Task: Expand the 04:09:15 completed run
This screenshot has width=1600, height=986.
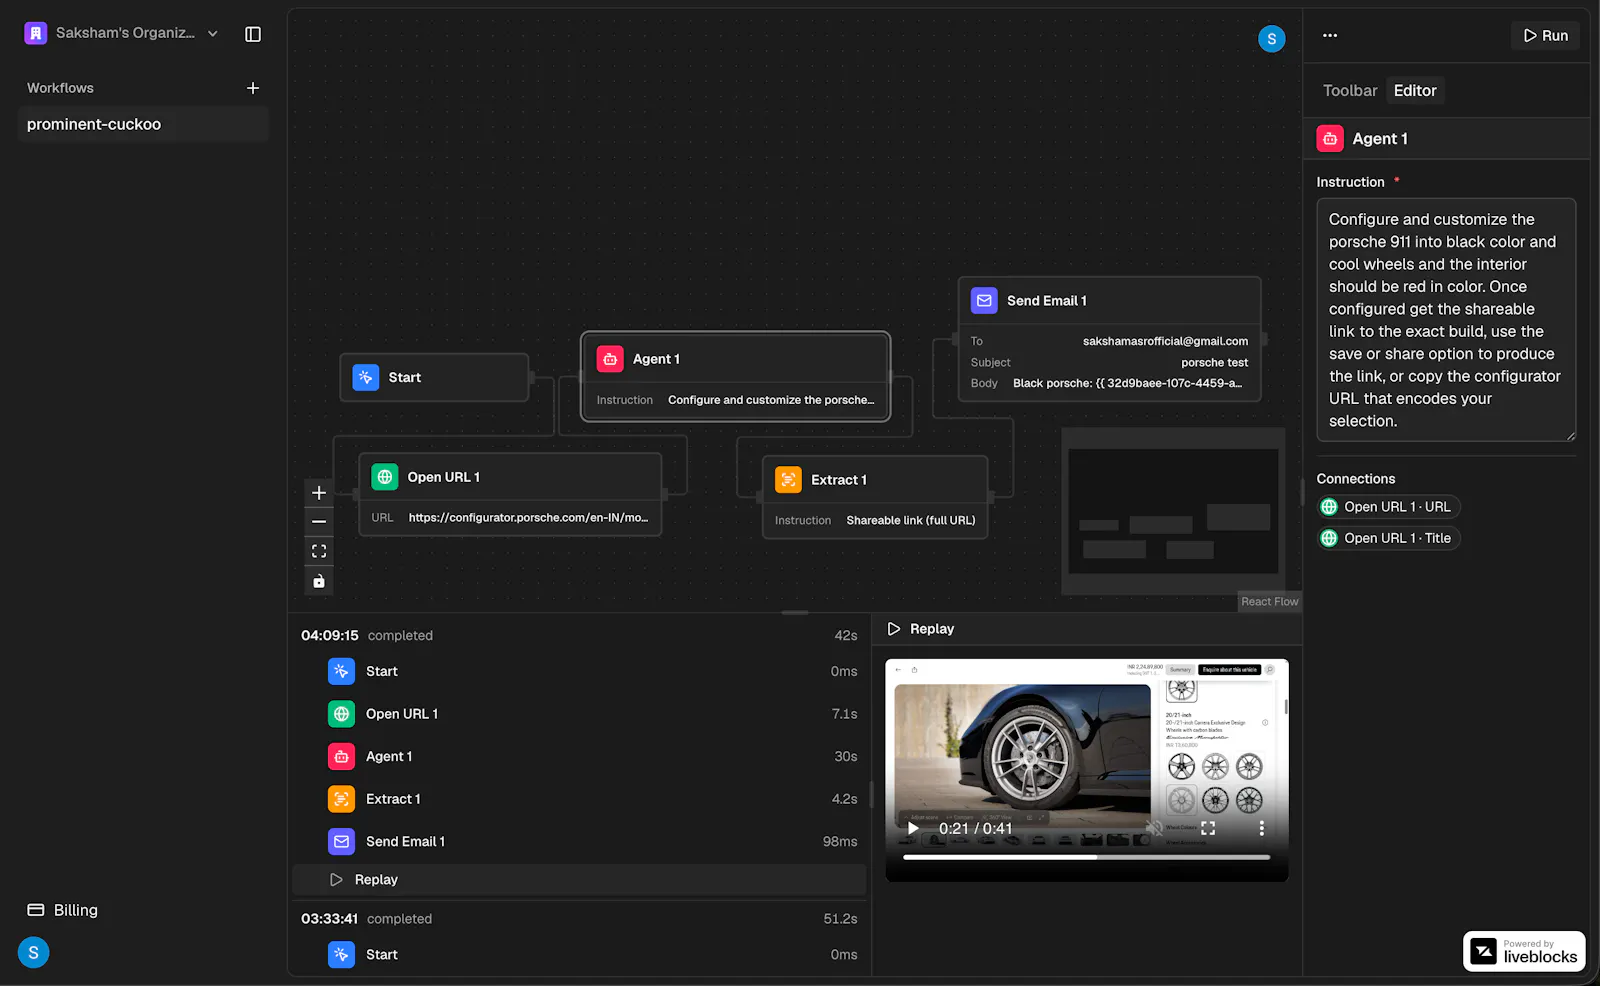Action: [x=579, y=635]
